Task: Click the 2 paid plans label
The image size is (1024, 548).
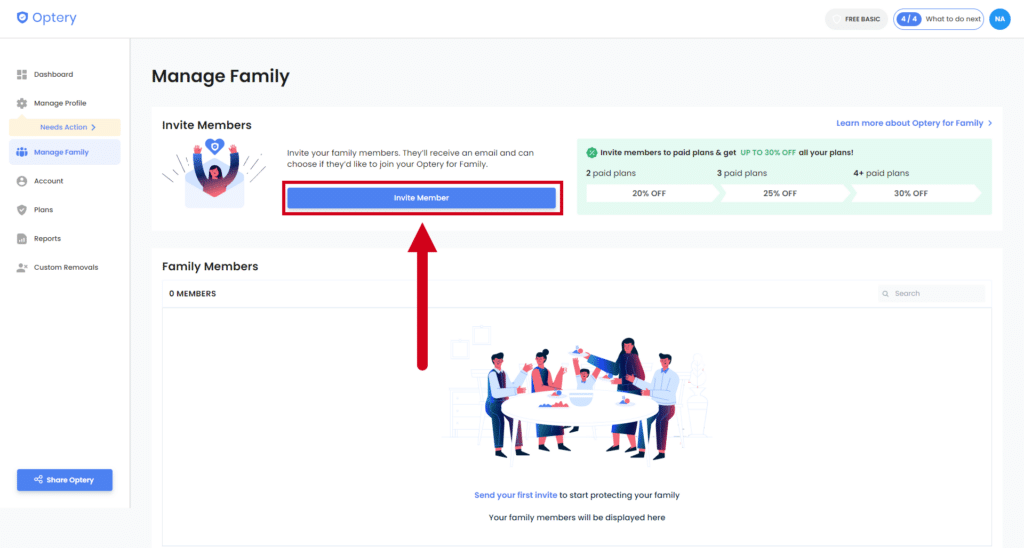Action: (611, 173)
